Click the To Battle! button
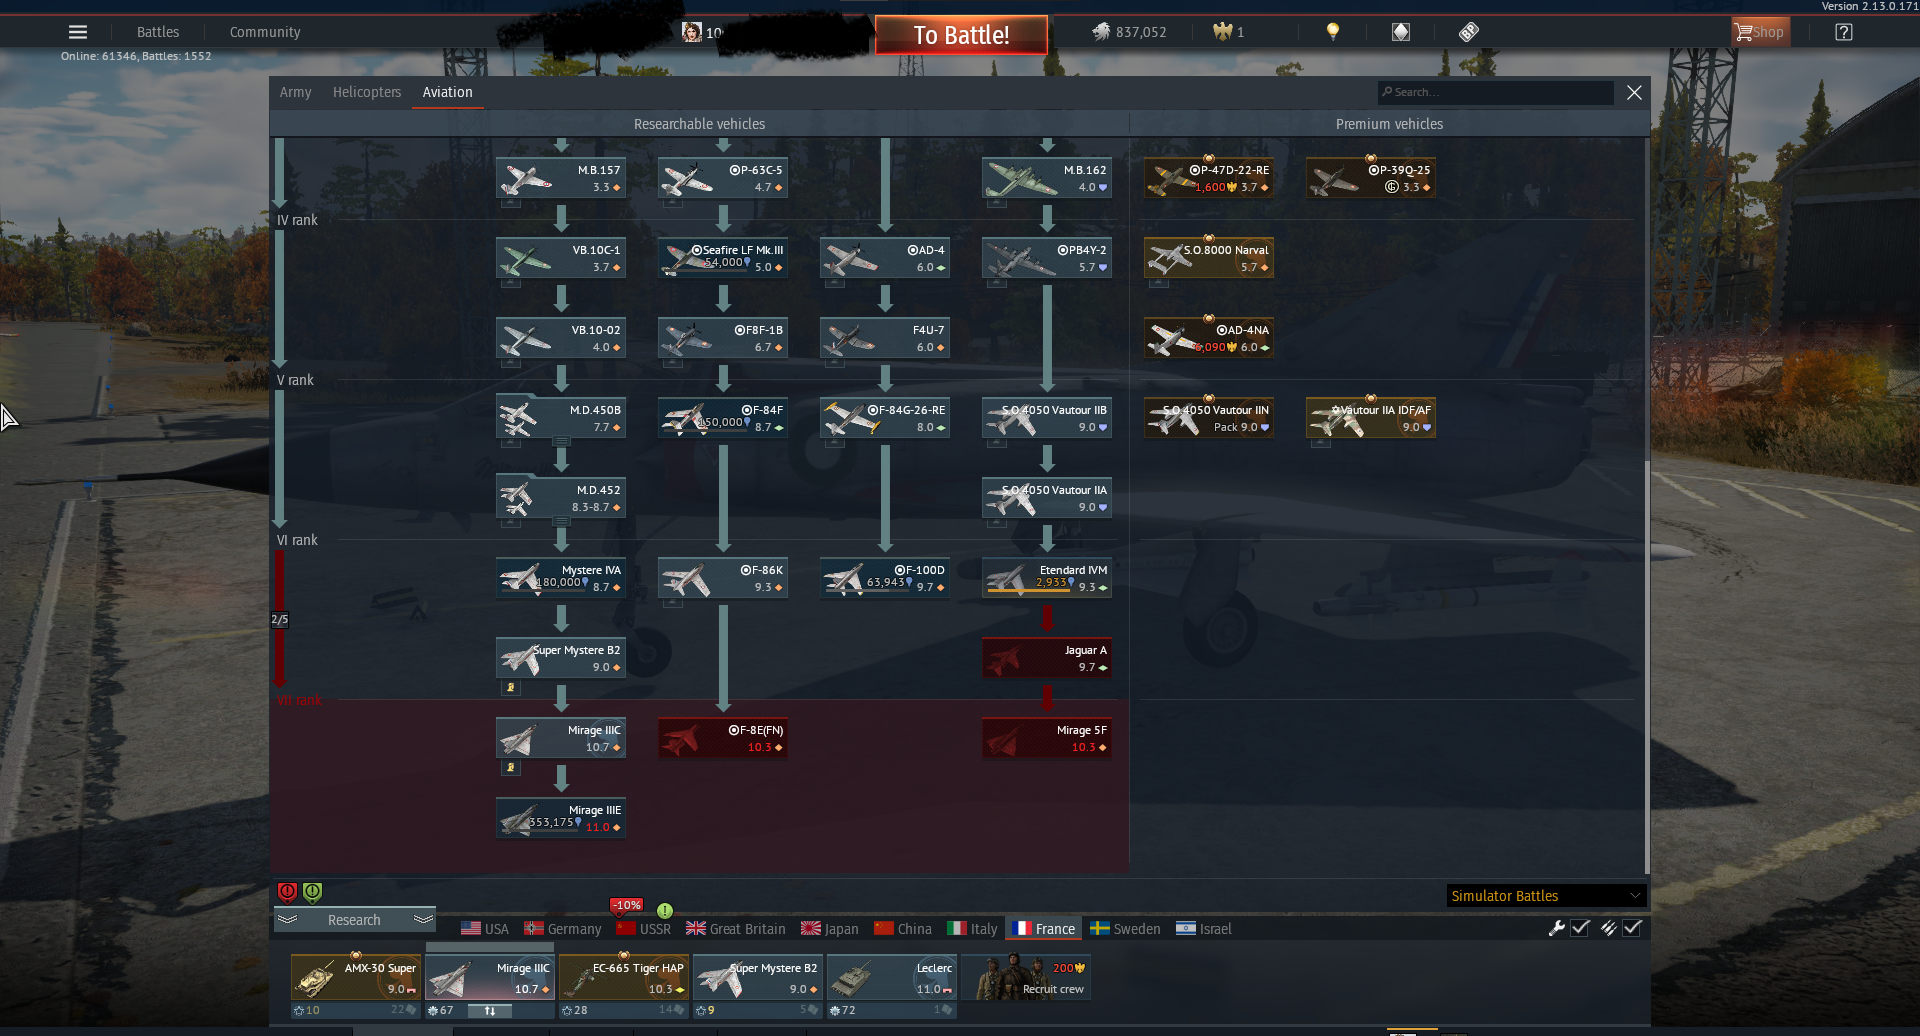The width and height of the screenshot is (1920, 1036). point(961,35)
